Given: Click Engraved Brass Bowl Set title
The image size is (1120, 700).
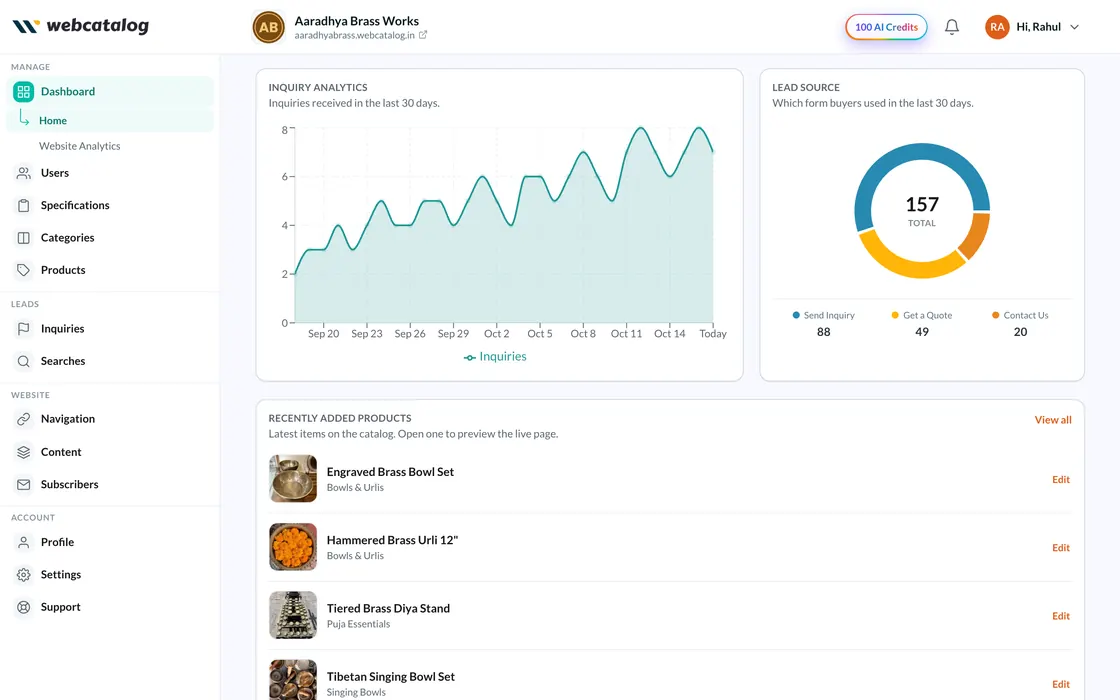Looking at the screenshot, I should (x=390, y=472).
